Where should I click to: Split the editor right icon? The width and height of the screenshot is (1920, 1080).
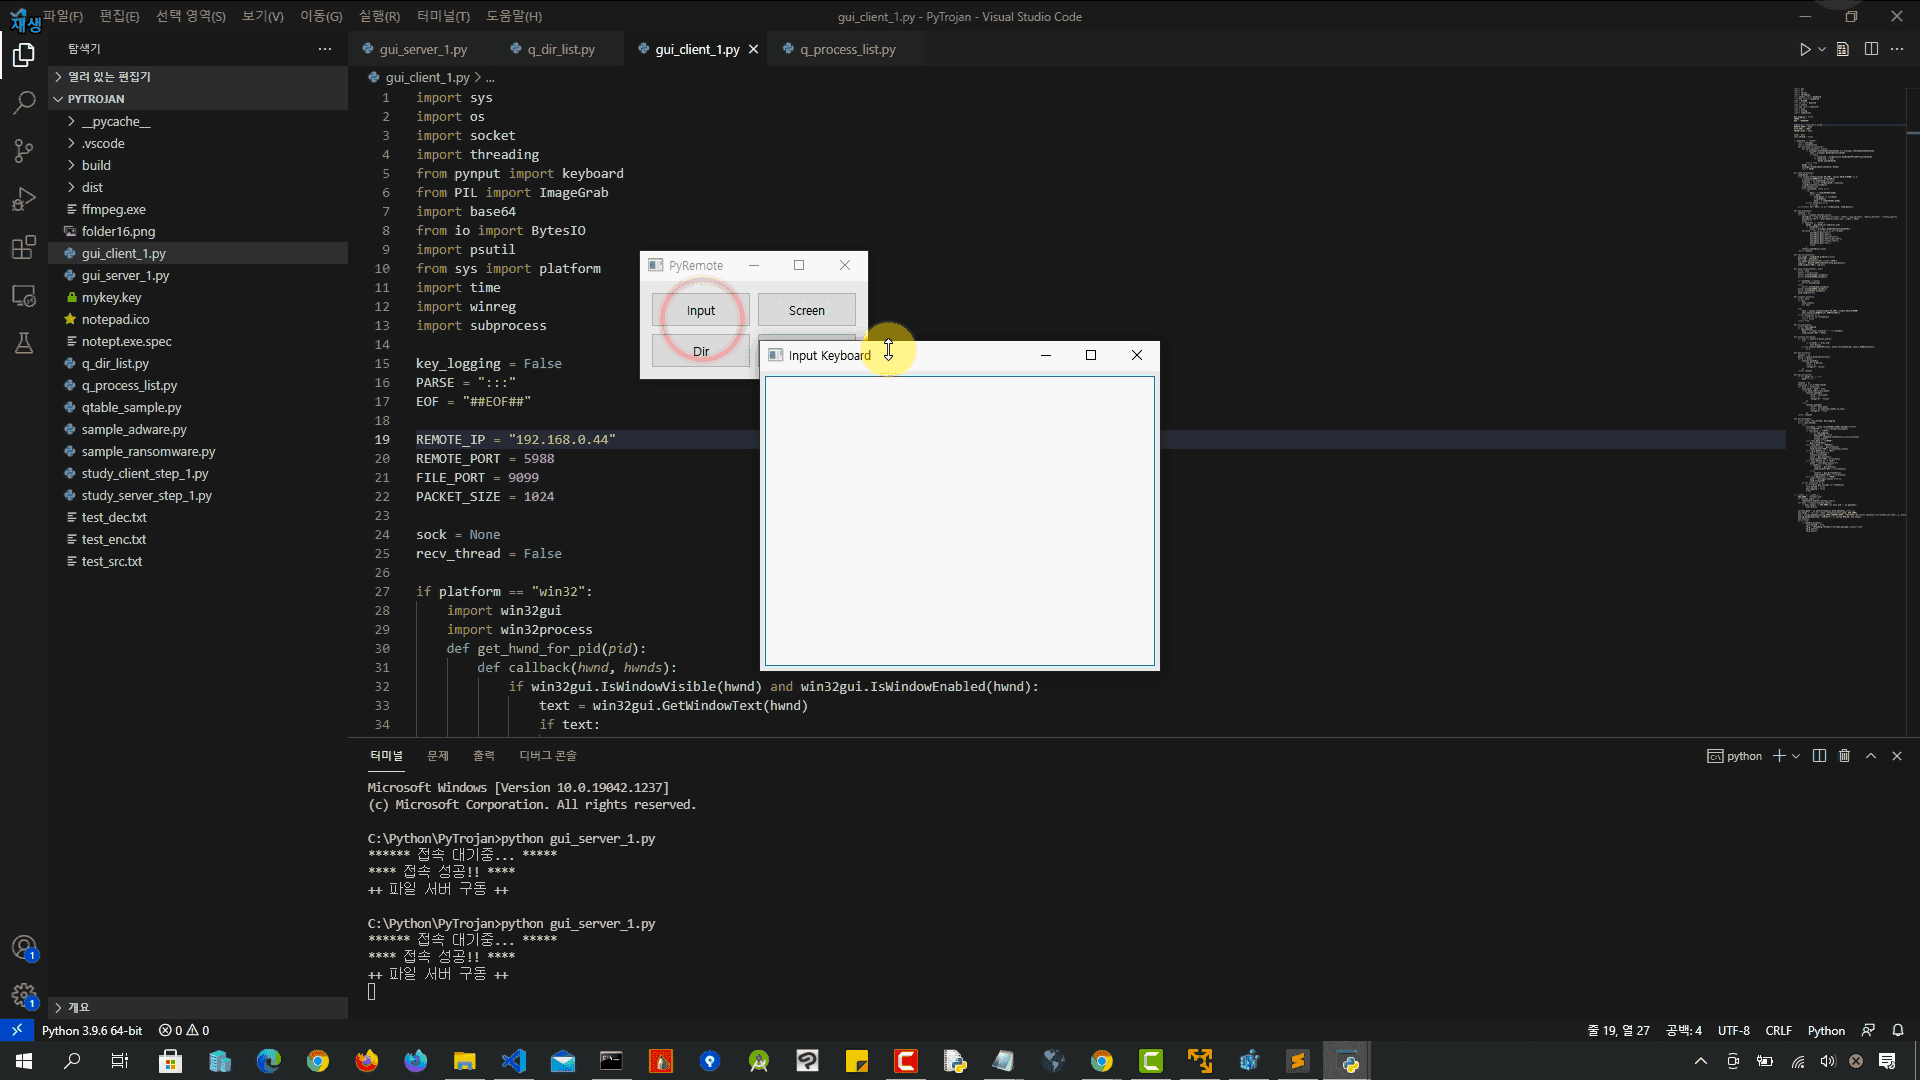click(x=1871, y=49)
